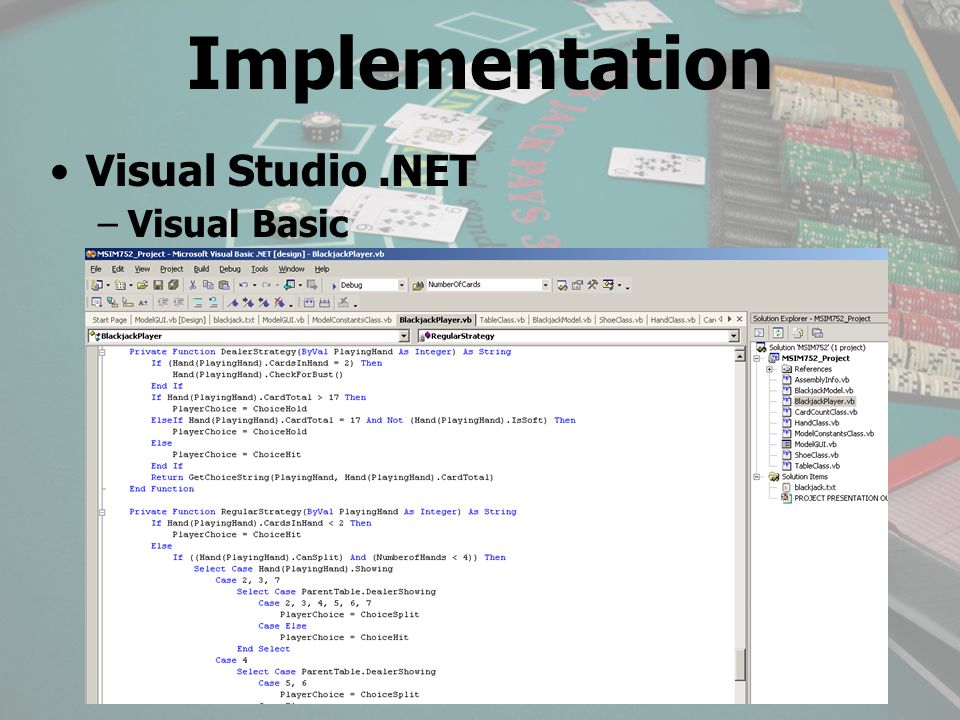
Task: Open the Build menu
Action: click(201, 269)
